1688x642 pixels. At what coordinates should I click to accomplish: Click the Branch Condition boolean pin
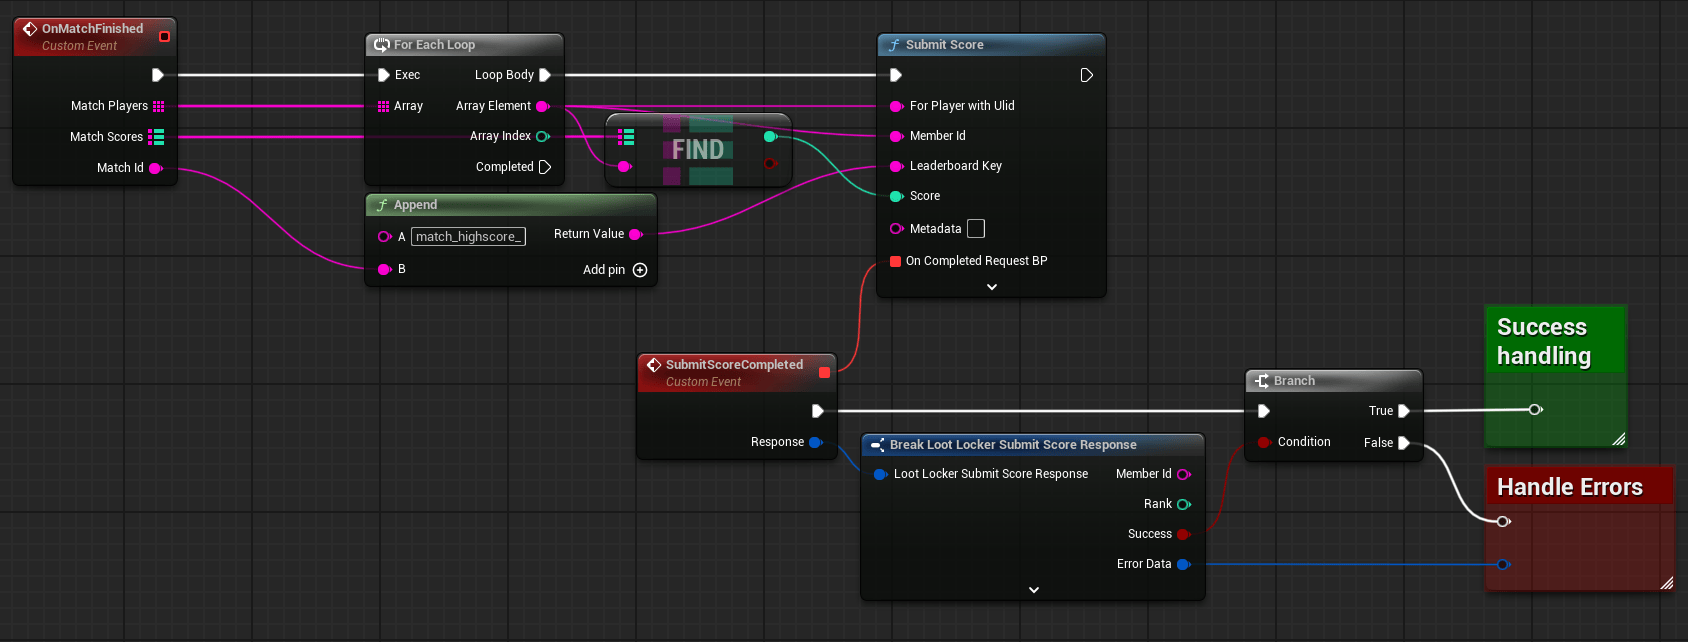pyautogui.click(x=1265, y=442)
